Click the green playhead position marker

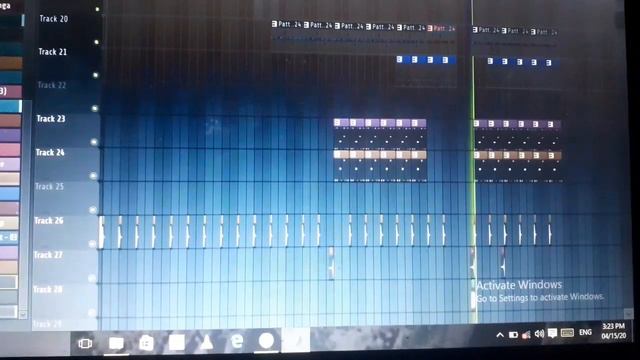474,163
